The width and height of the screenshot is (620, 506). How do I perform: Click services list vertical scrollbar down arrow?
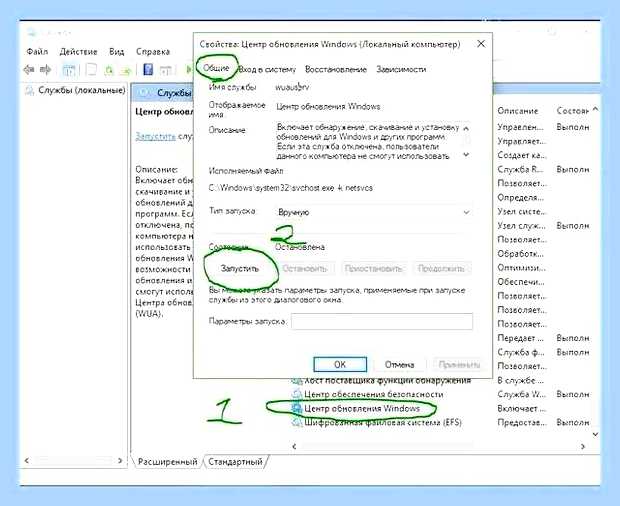[x=595, y=434]
